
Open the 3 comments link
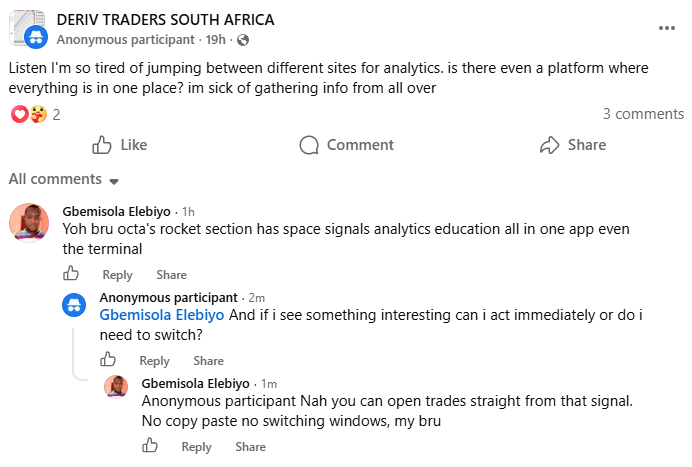[x=643, y=114]
